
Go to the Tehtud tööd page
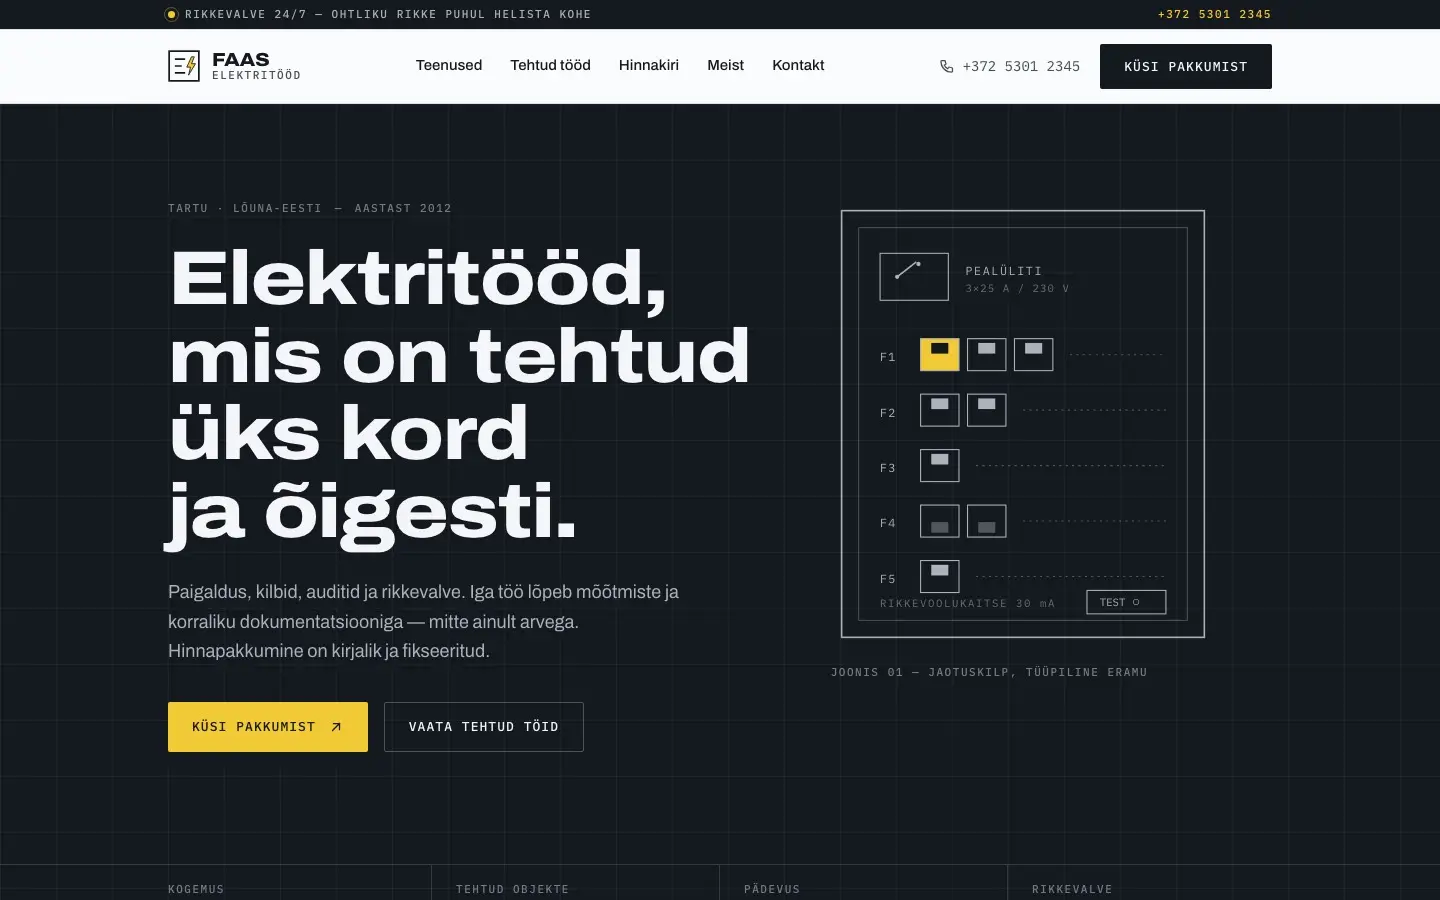pyautogui.click(x=550, y=66)
